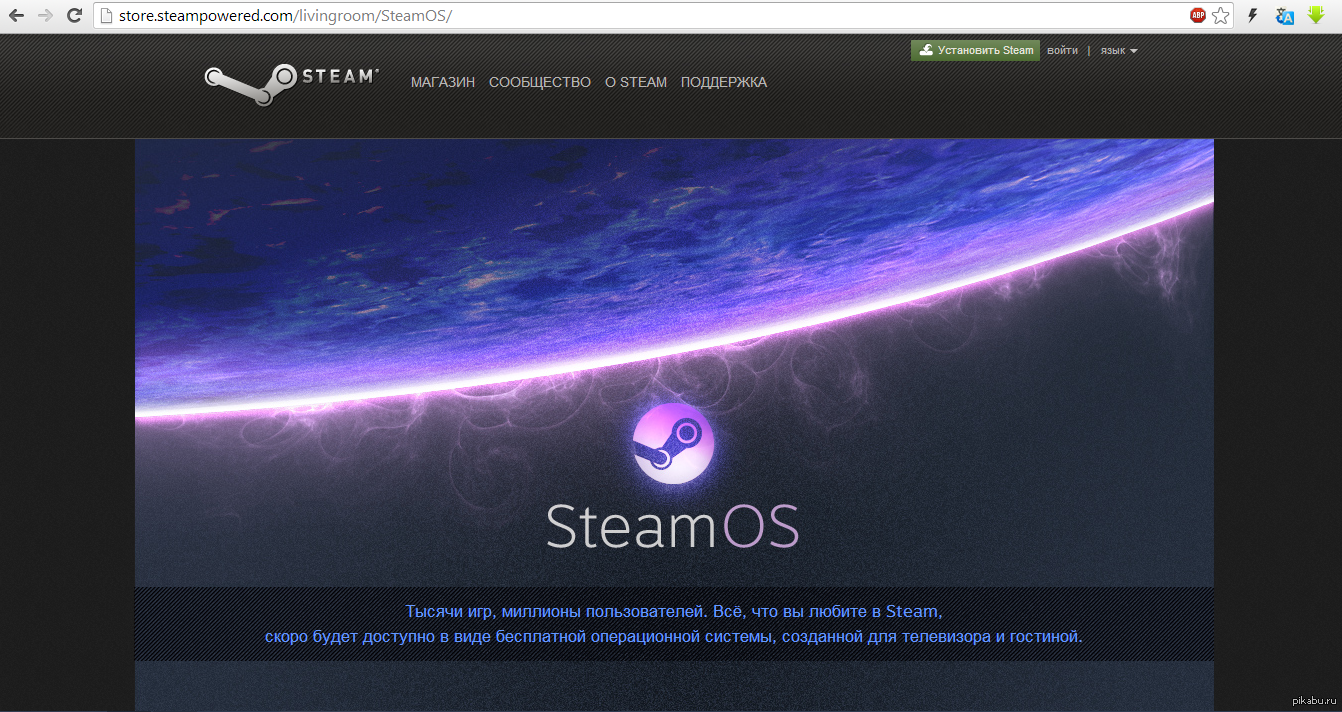Go to the О STEAM menu item
The height and width of the screenshot is (712, 1342).
tap(635, 83)
